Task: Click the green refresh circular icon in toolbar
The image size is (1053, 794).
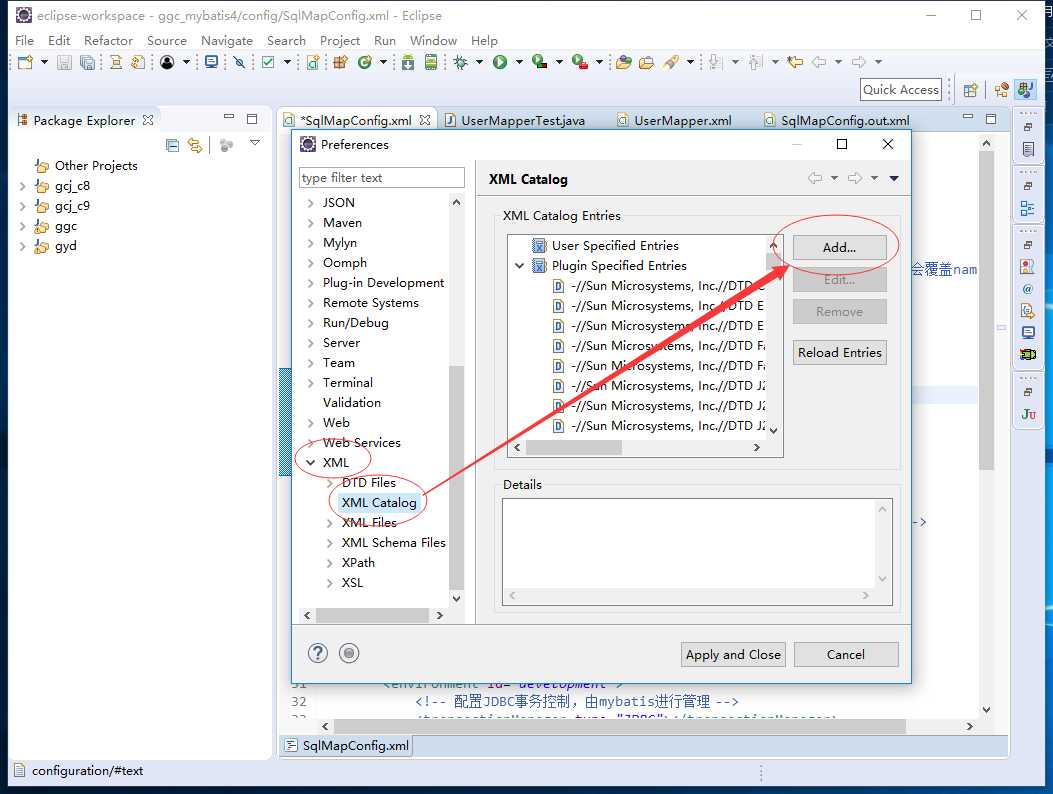Action: point(365,62)
